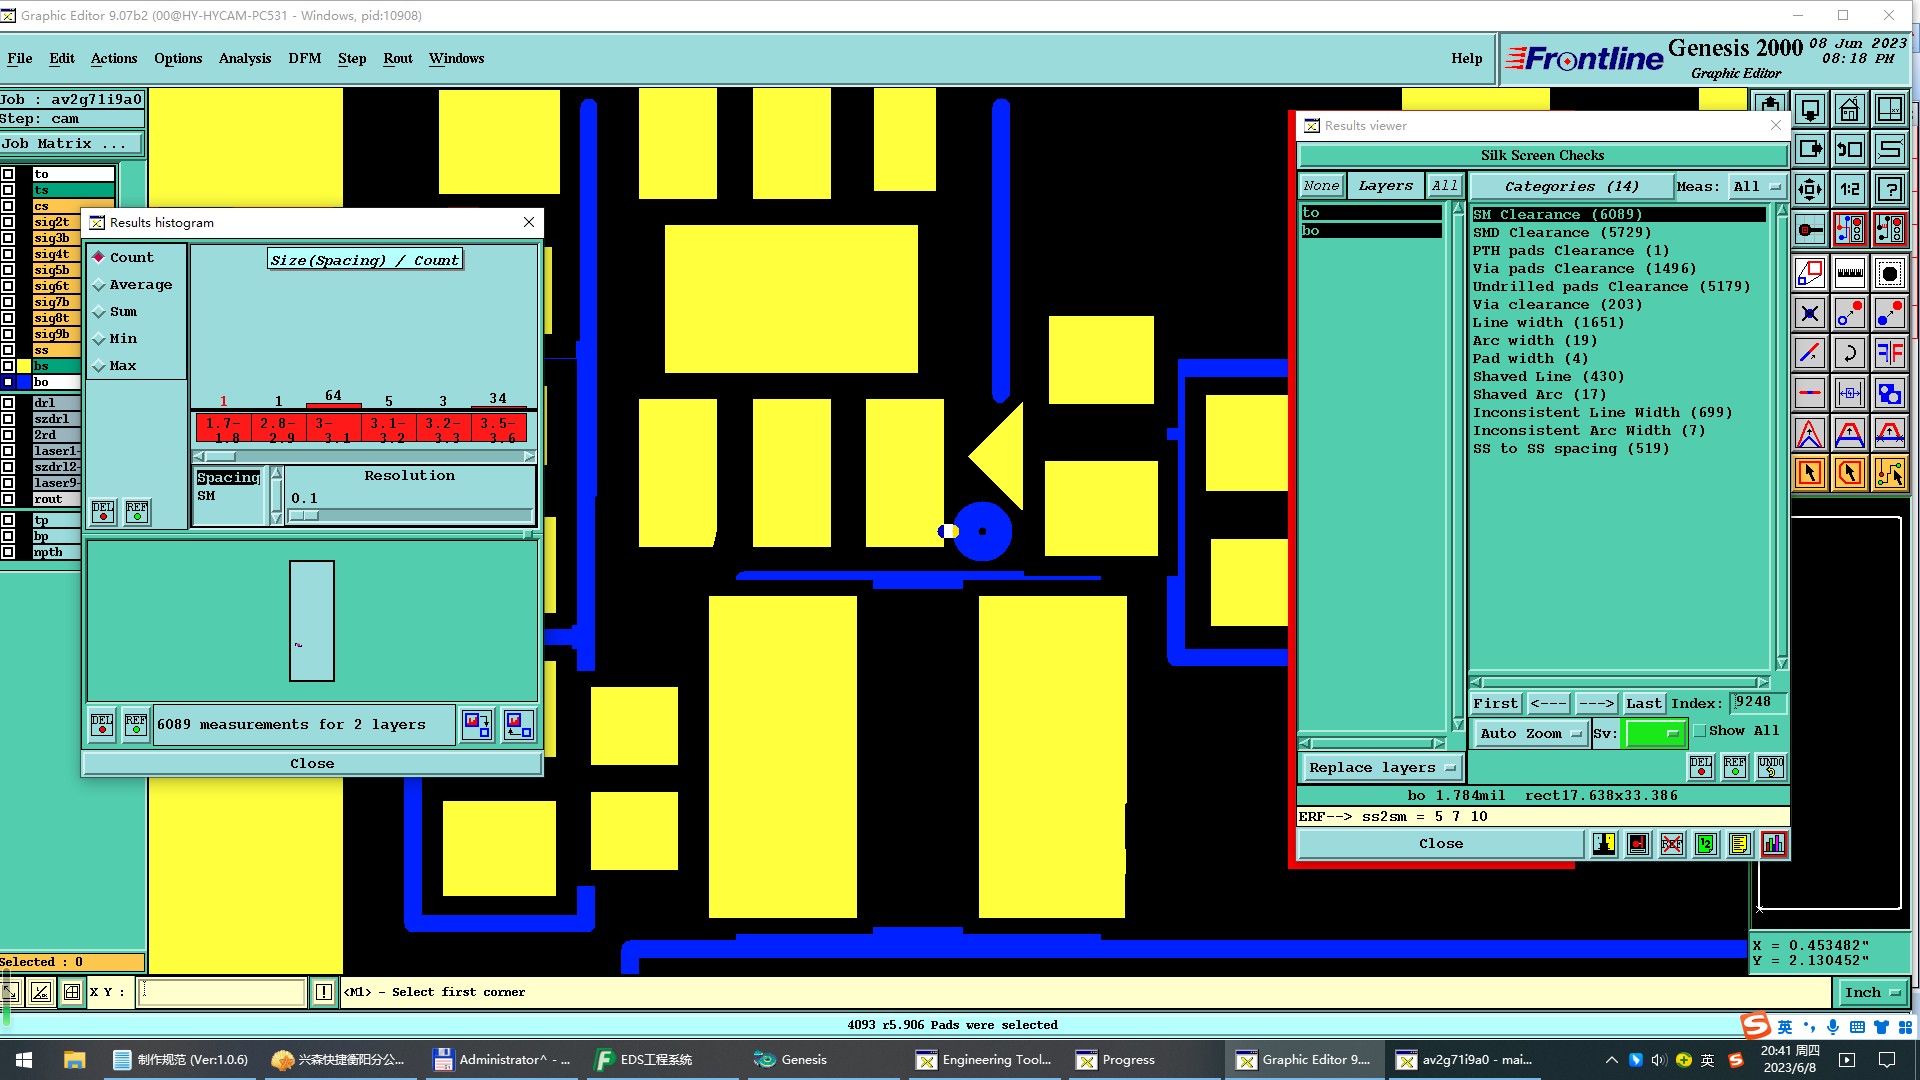1920x1080 pixels.
Task: Open the Meas All dropdown
Action: pos(1759,187)
